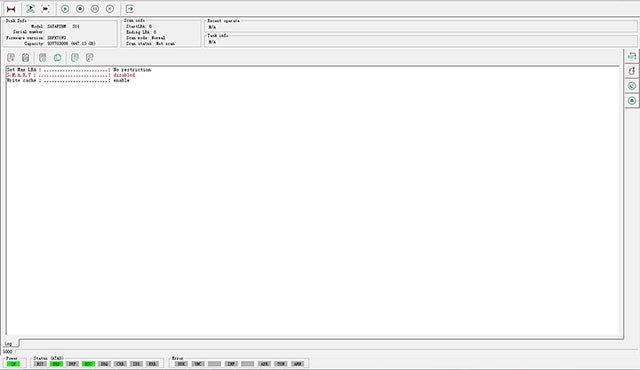640x370 pixels.
Task: Click the green overlapping pages icon in log toolbar
Action: 58,58
